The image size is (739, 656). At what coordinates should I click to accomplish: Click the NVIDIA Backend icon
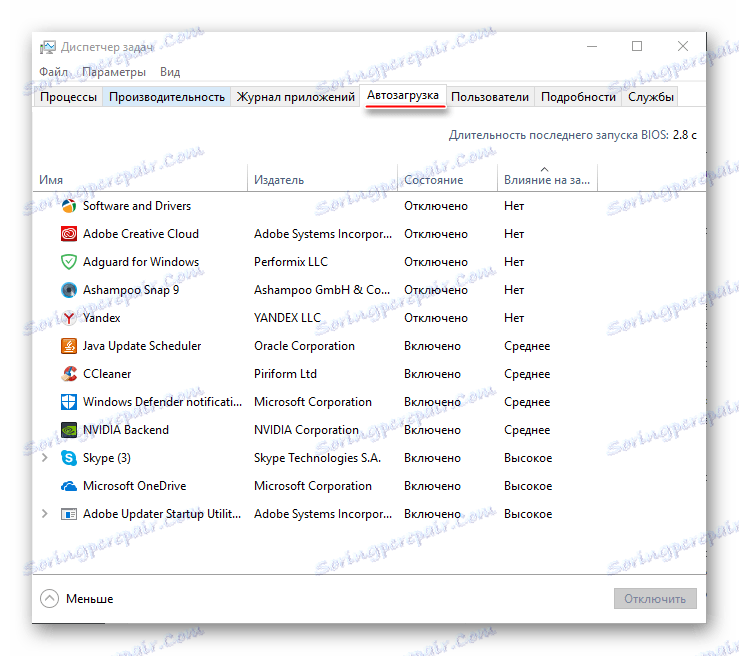tap(69, 430)
